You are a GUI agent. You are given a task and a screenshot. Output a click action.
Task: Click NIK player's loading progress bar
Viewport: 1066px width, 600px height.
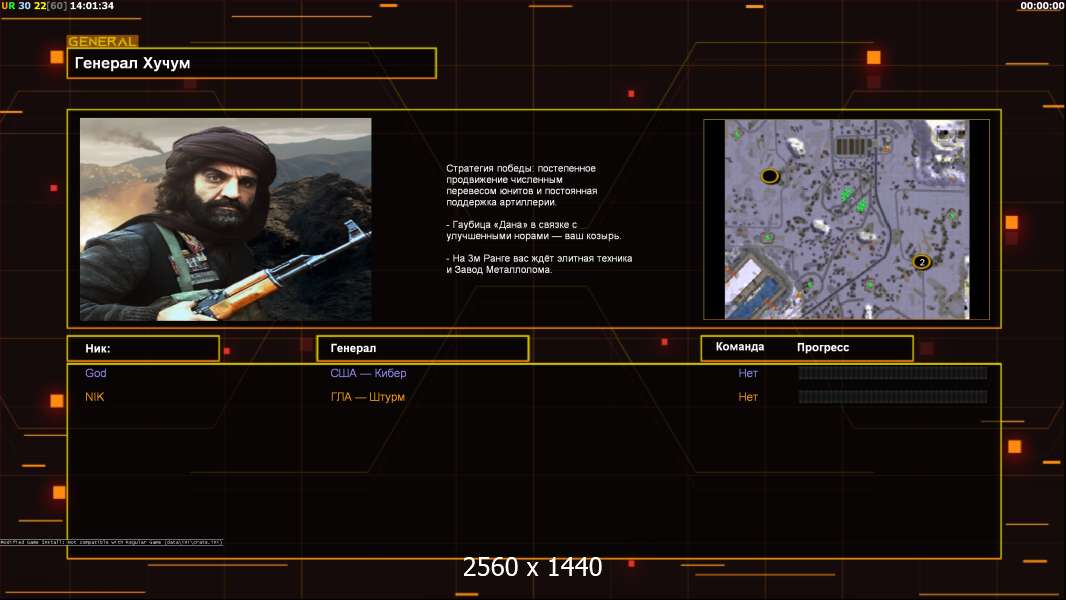coord(892,397)
